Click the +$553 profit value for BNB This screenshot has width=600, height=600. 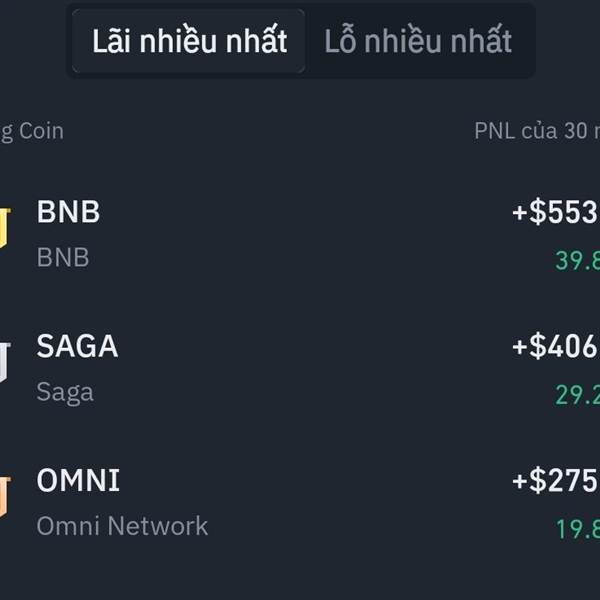556,212
